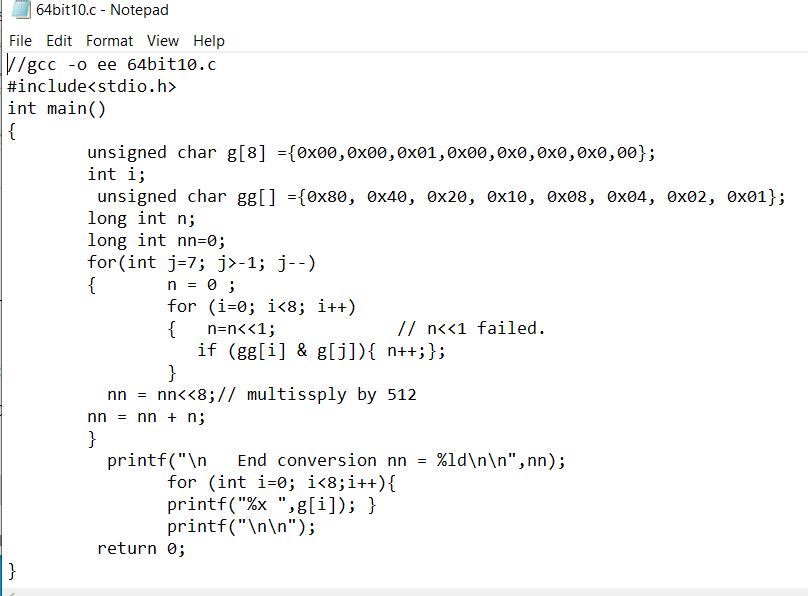808x596 pixels.
Task: Open the Format menu
Action: point(109,41)
